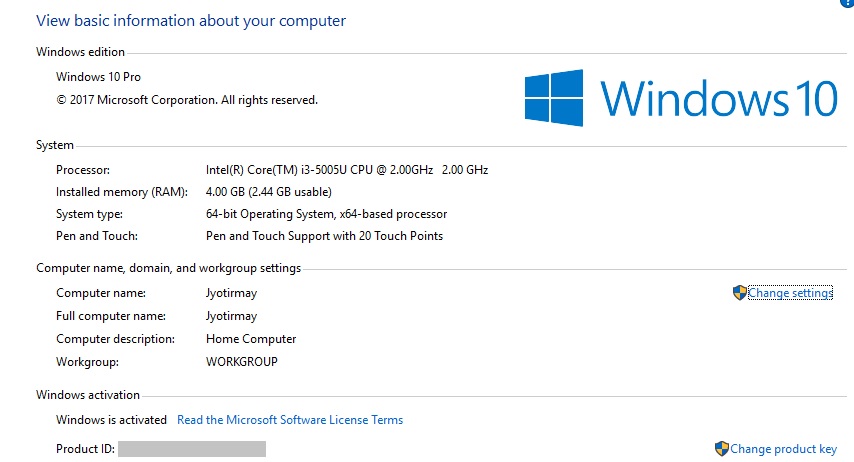854x462 pixels.
Task: Click the 2017 Microsoft Corporation copyright line
Action: [187, 100]
